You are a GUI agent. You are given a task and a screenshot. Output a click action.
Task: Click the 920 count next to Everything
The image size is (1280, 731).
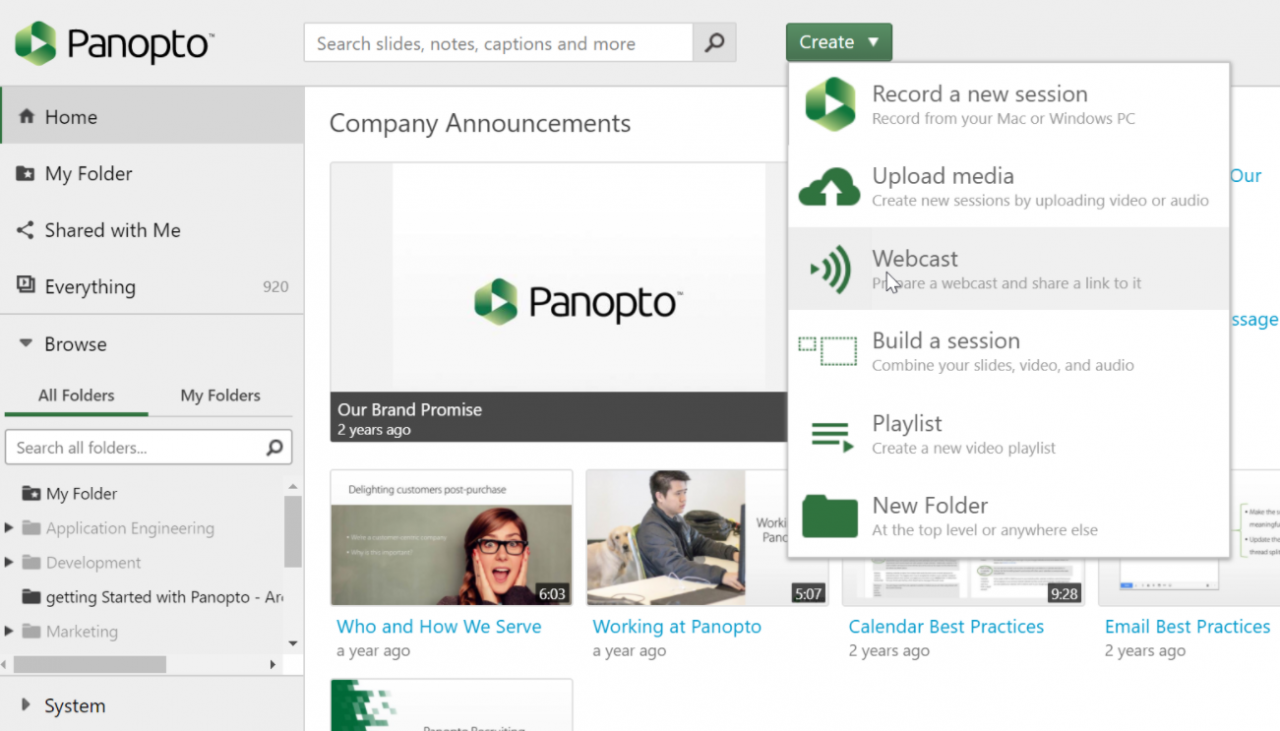[x=276, y=287]
